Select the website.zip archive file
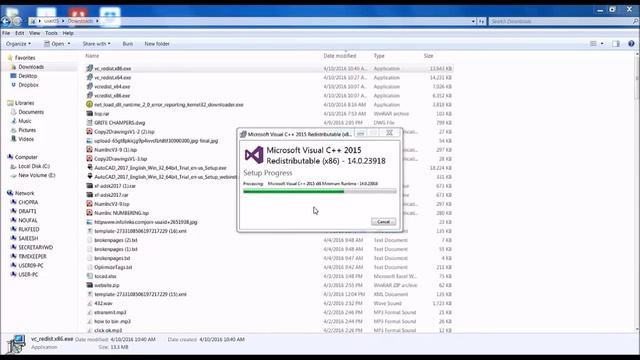 (x=107, y=285)
